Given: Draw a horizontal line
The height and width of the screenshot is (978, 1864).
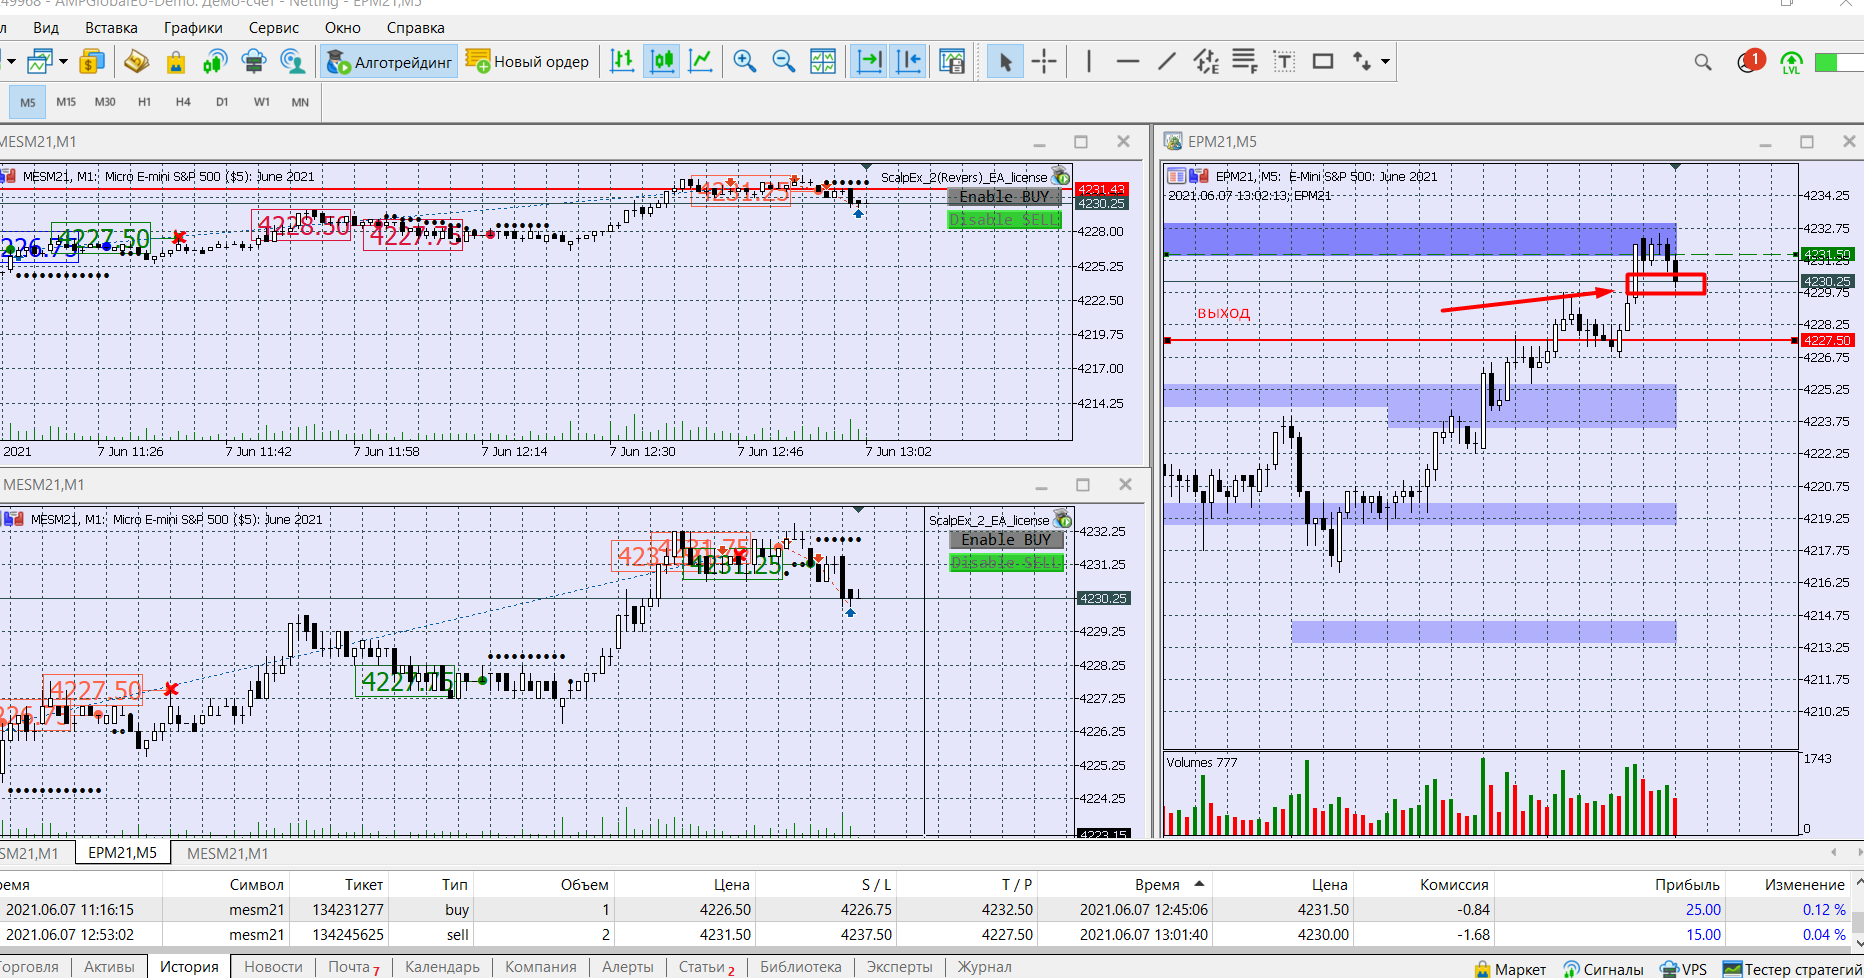Looking at the screenshot, I should pos(1128,62).
